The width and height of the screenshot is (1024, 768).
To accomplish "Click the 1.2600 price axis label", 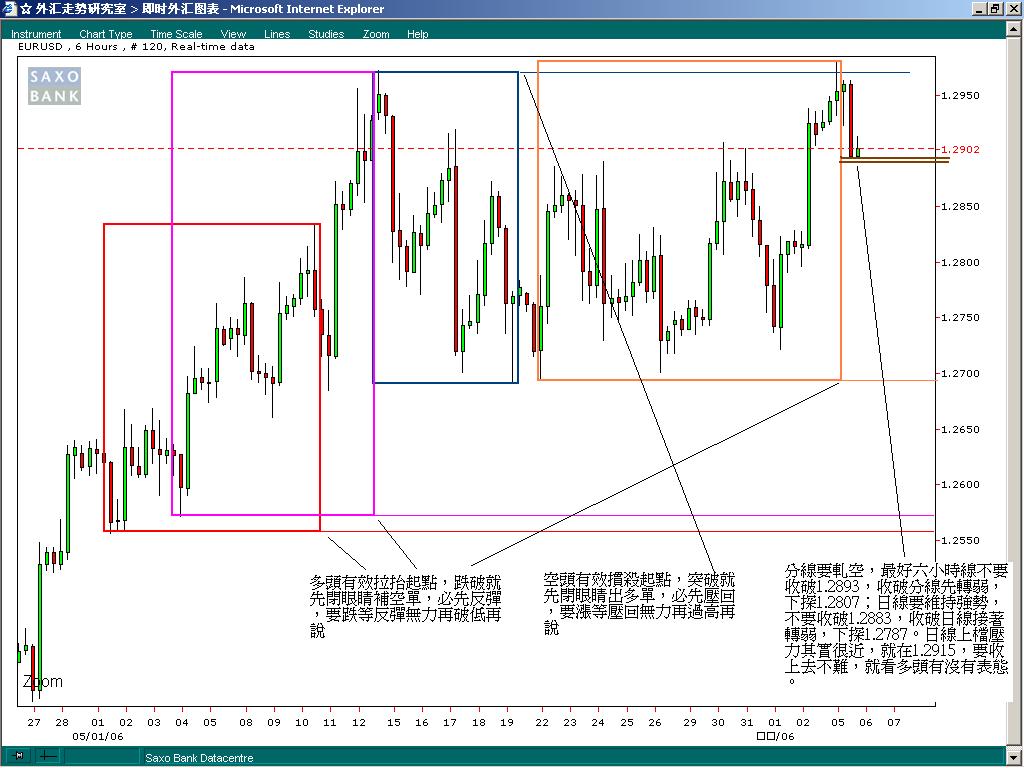I will coord(960,485).
